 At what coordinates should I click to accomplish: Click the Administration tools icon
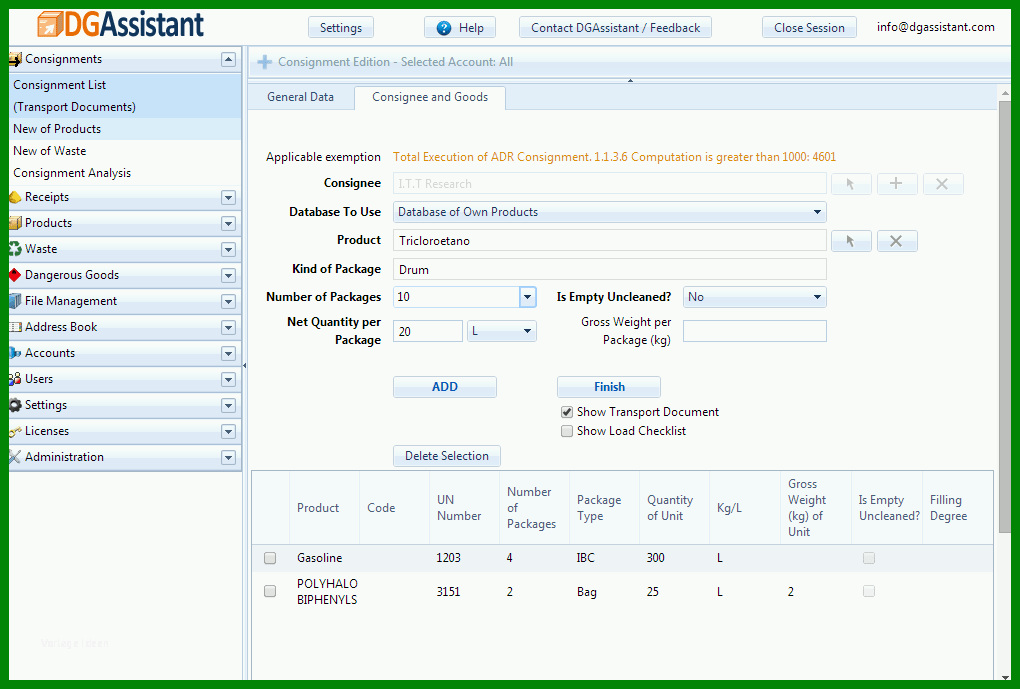15,457
